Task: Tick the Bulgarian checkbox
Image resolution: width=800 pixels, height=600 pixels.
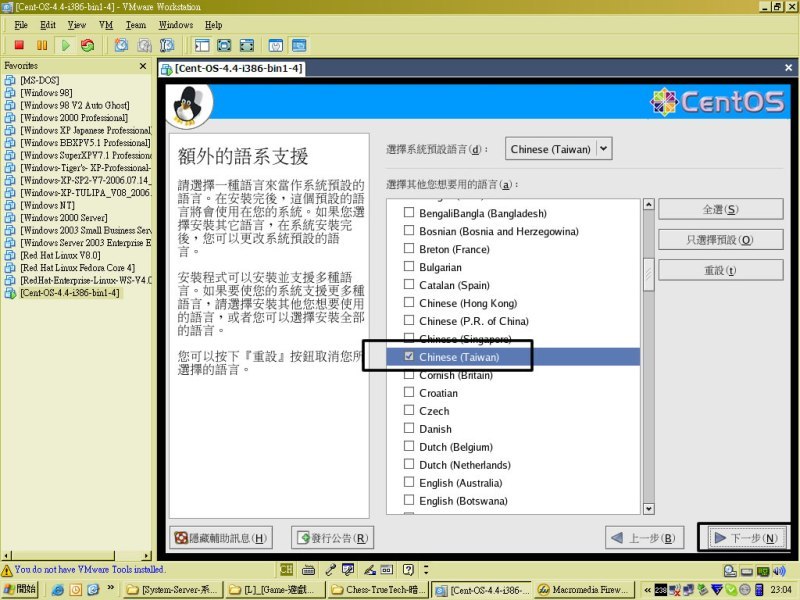Action: coord(409,266)
